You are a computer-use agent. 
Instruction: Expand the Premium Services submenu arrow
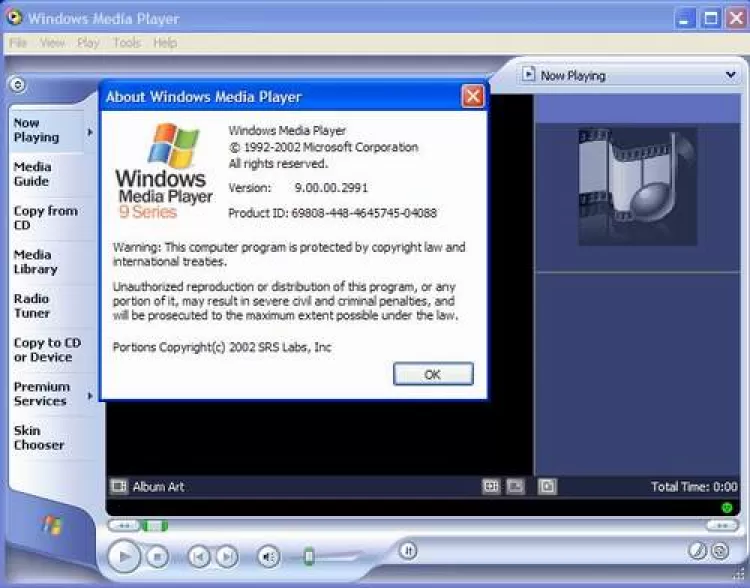90,396
